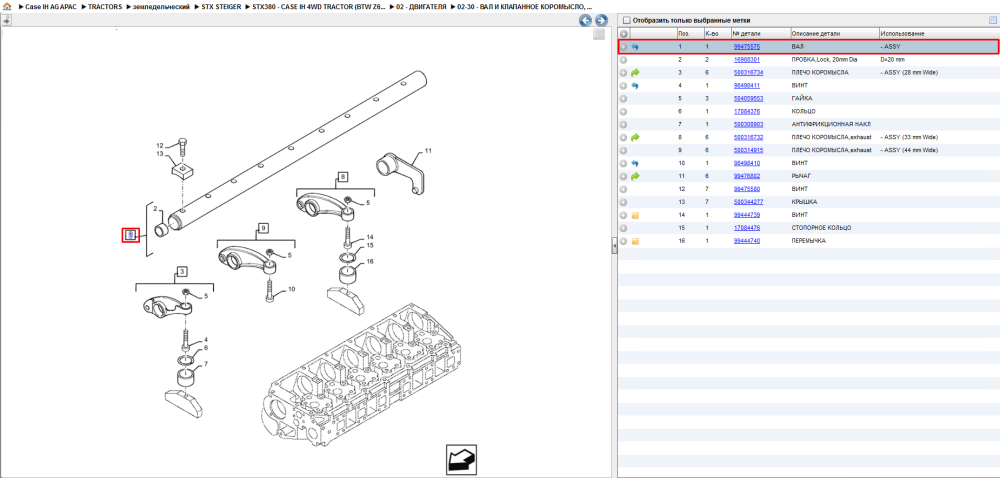The image size is (1000, 478).
Task: Click the add-all plus icon in table header
Action: 624,33
